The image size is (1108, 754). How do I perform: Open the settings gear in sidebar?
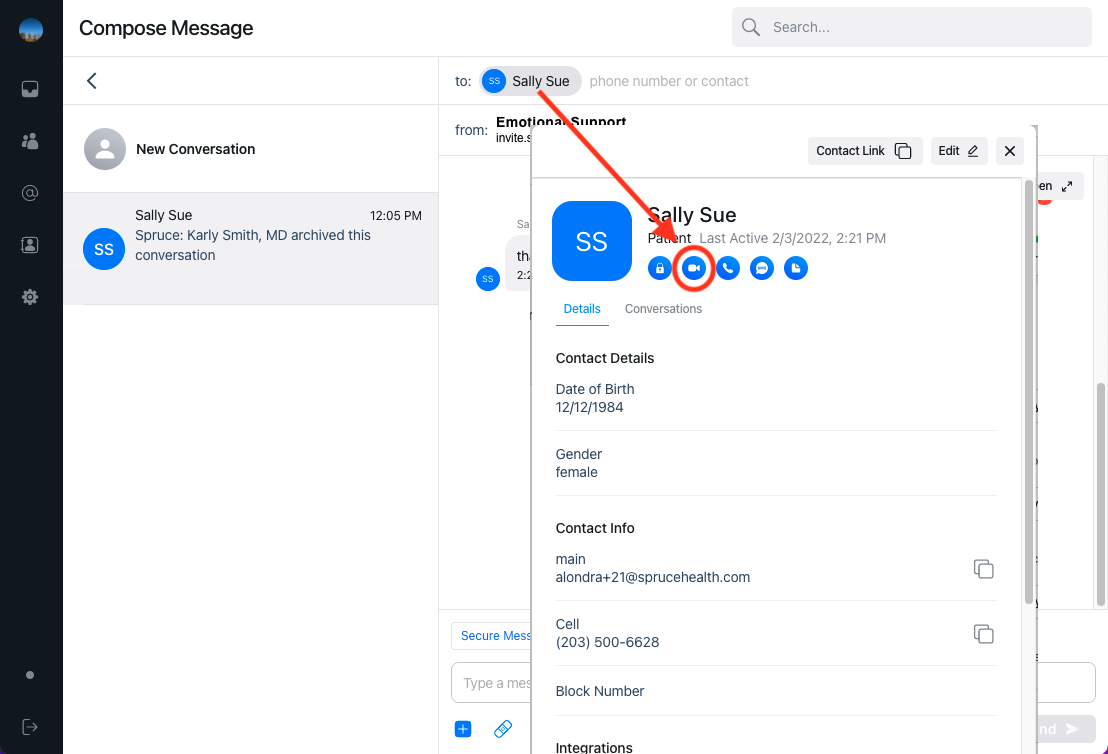click(x=30, y=297)
